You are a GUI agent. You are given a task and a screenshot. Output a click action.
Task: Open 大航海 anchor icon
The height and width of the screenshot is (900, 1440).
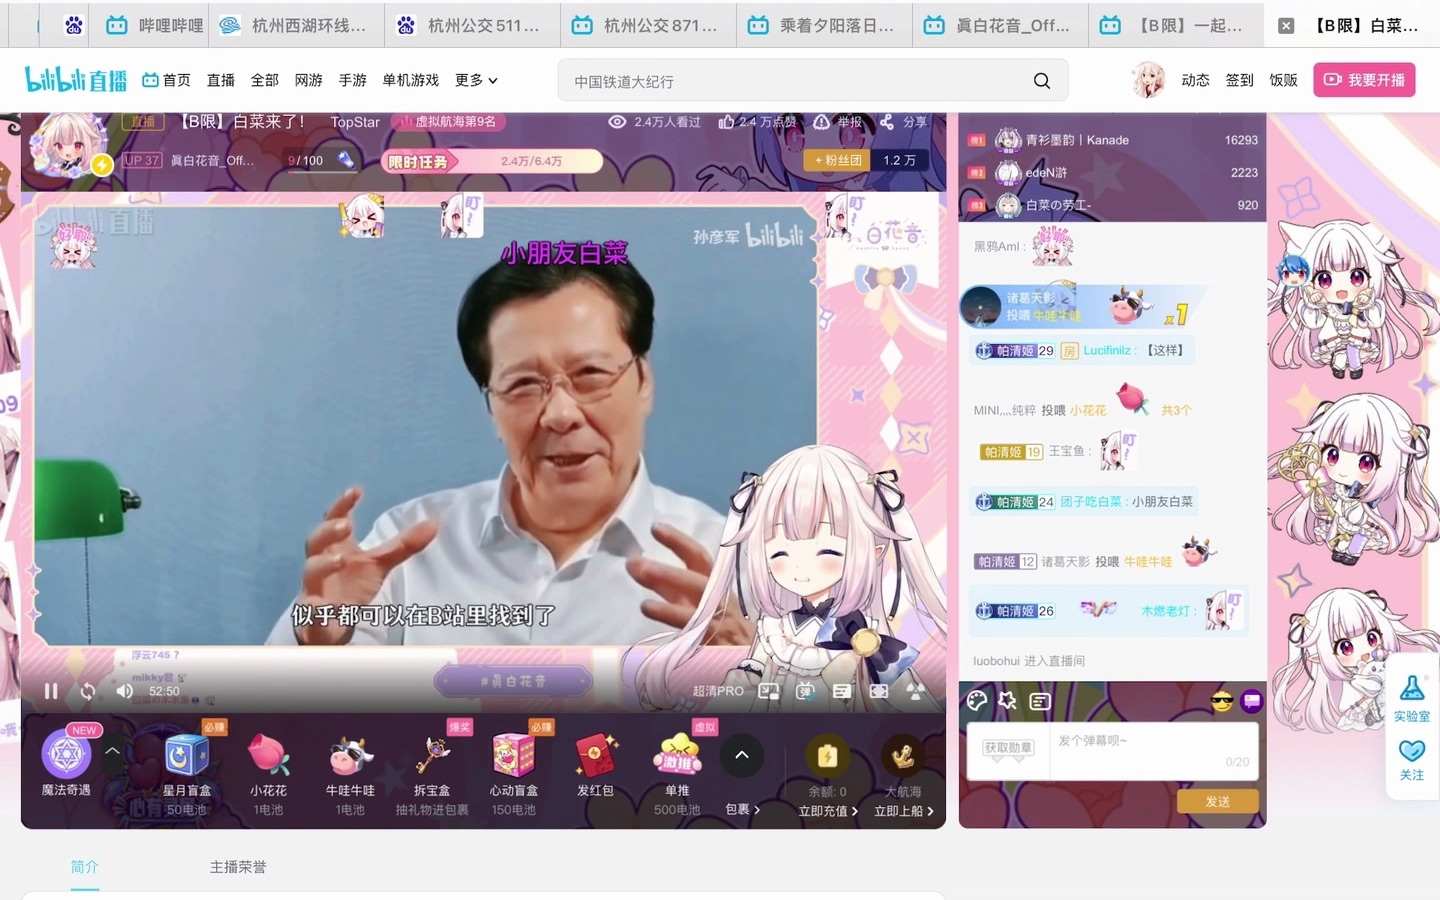pyautogui.click(x=903, y=757)
